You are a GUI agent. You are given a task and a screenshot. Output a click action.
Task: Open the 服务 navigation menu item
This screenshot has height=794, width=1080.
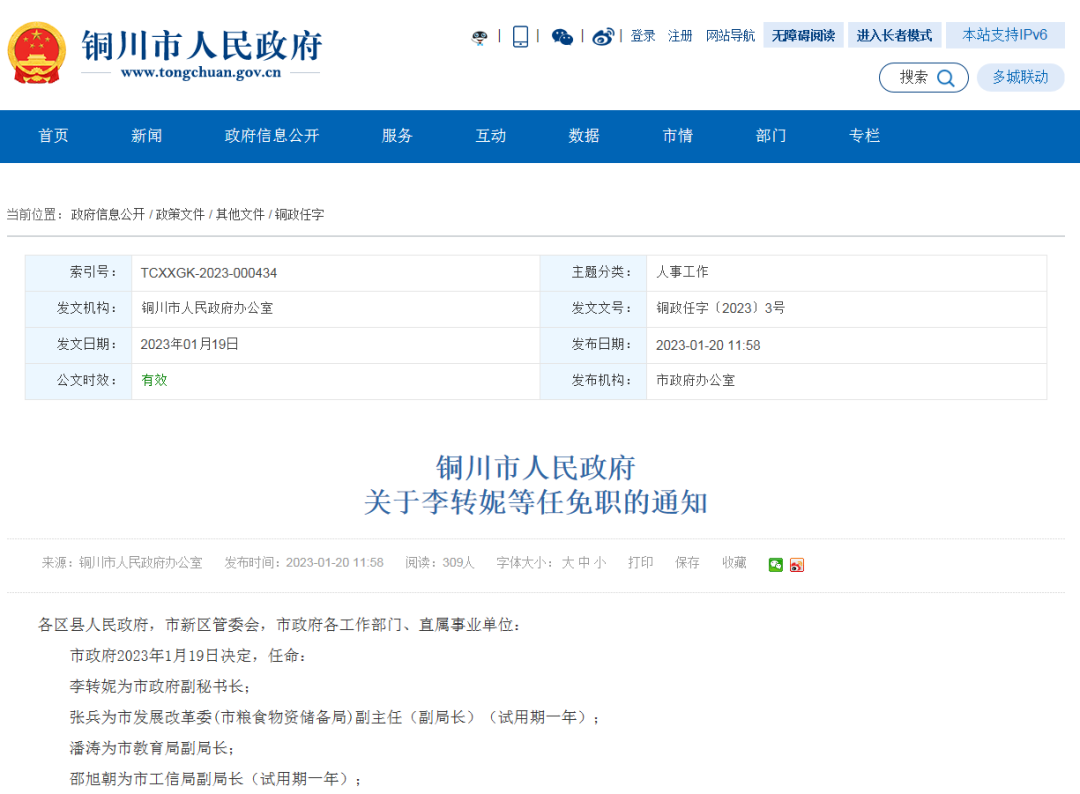click(x=397, y=136)
